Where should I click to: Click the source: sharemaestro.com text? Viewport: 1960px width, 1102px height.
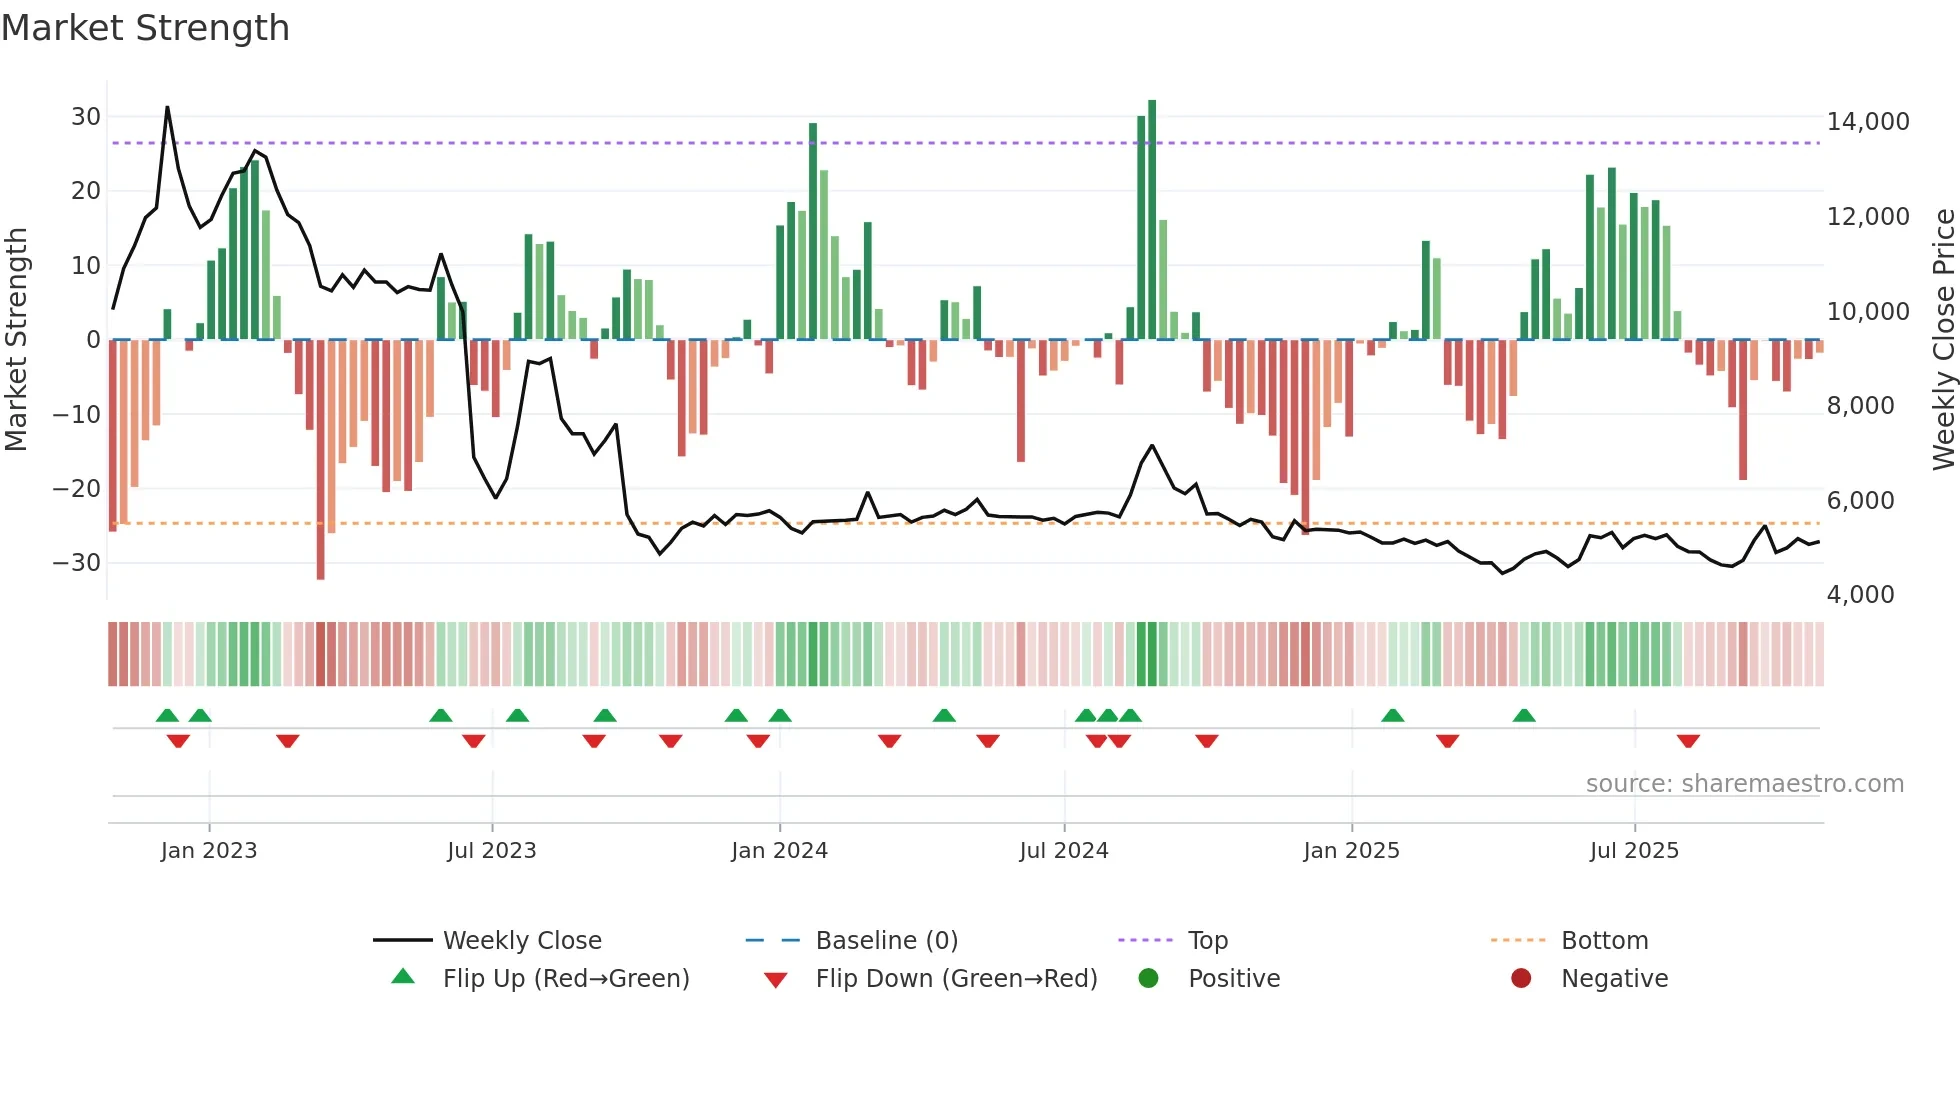click(x=1744, y=783)
